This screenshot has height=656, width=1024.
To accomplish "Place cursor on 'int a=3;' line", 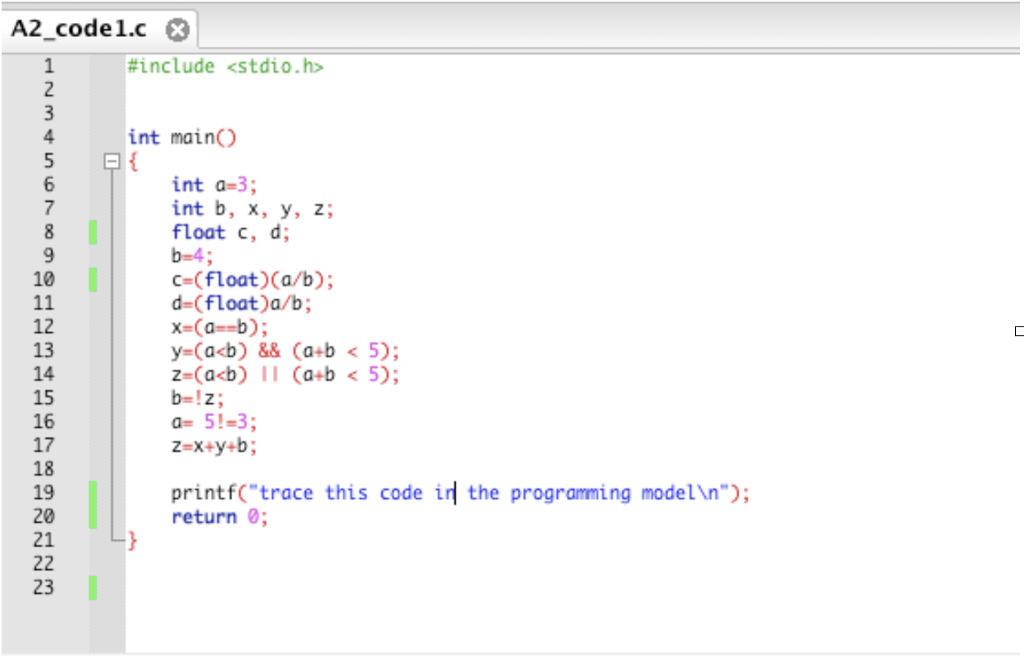I will (214, 185).
